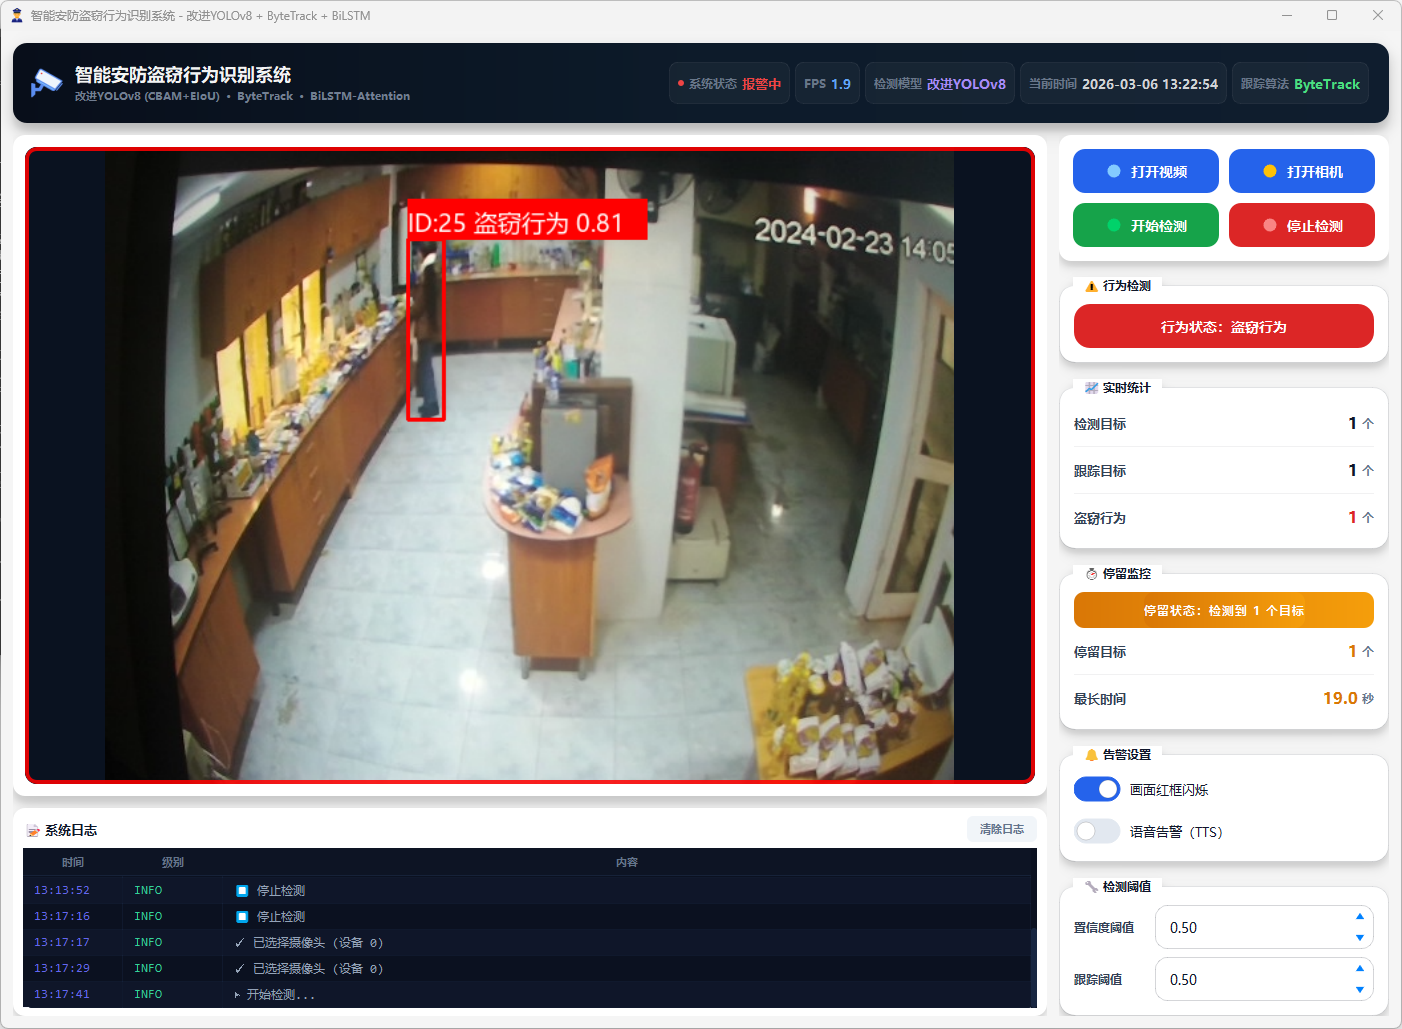Decrease 跟踪阈值 with the down arrow
The width and height of the screenshot is (1402, 1029).
1359,990
